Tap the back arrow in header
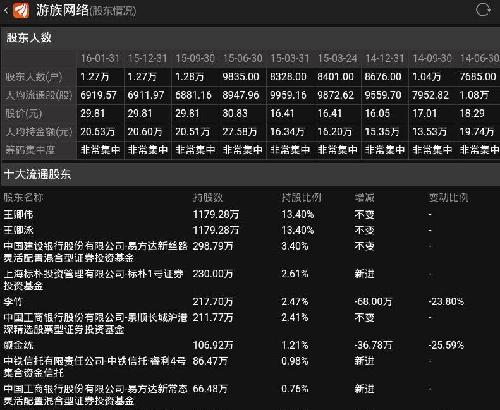 tap(5, 11)
